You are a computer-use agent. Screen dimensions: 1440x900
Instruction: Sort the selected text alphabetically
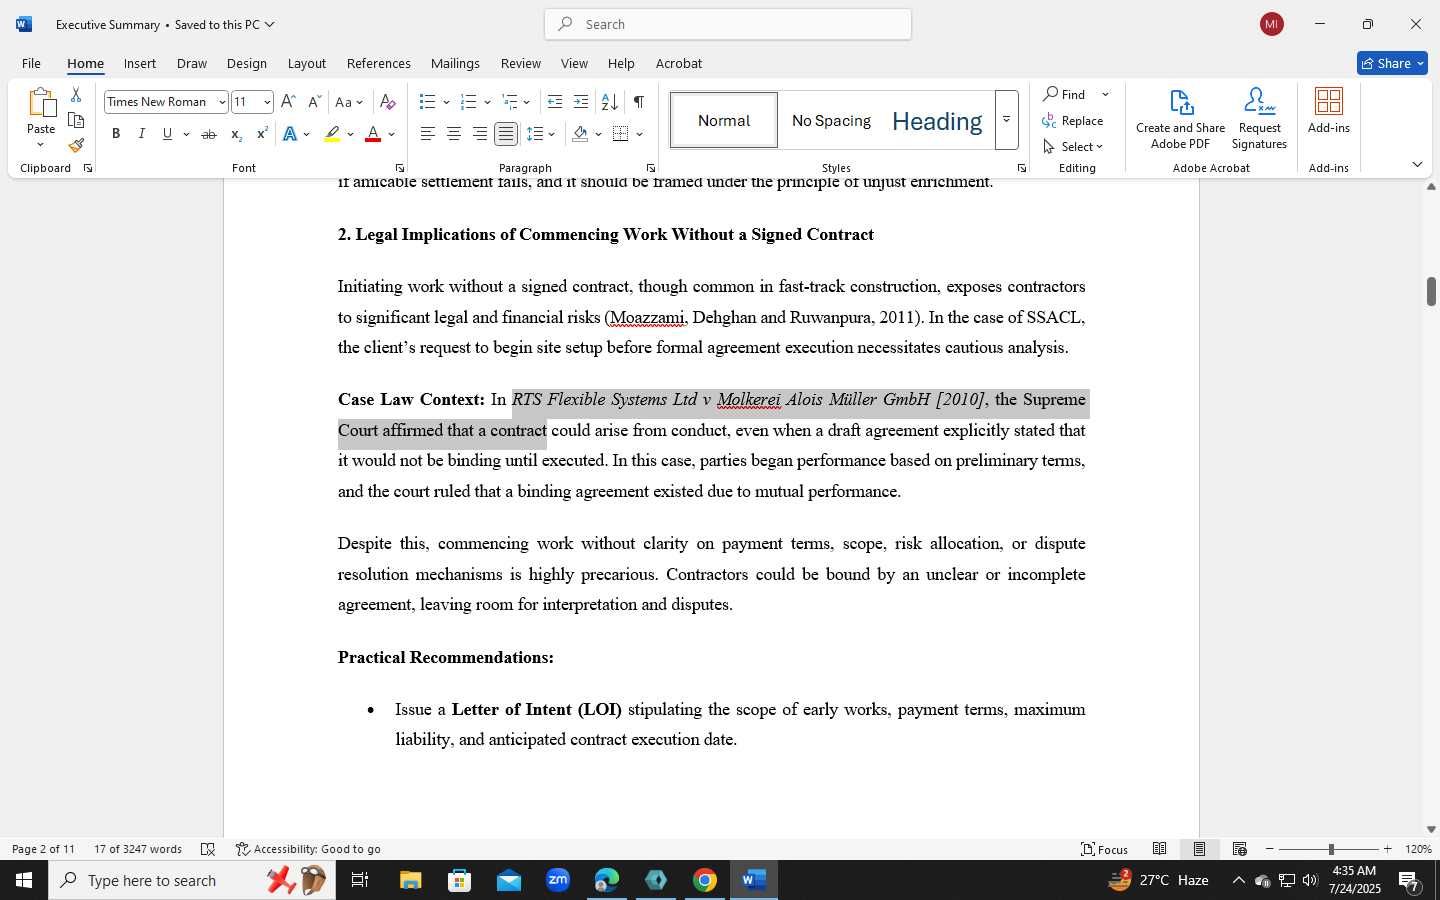pos(609,102)
